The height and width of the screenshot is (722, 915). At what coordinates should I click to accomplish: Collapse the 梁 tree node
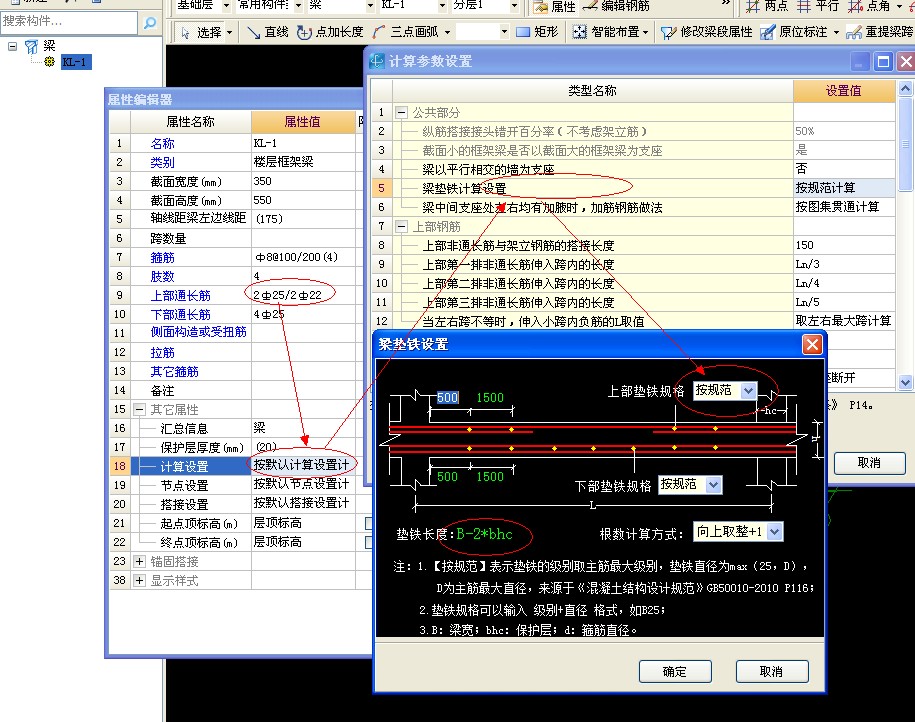12,46
